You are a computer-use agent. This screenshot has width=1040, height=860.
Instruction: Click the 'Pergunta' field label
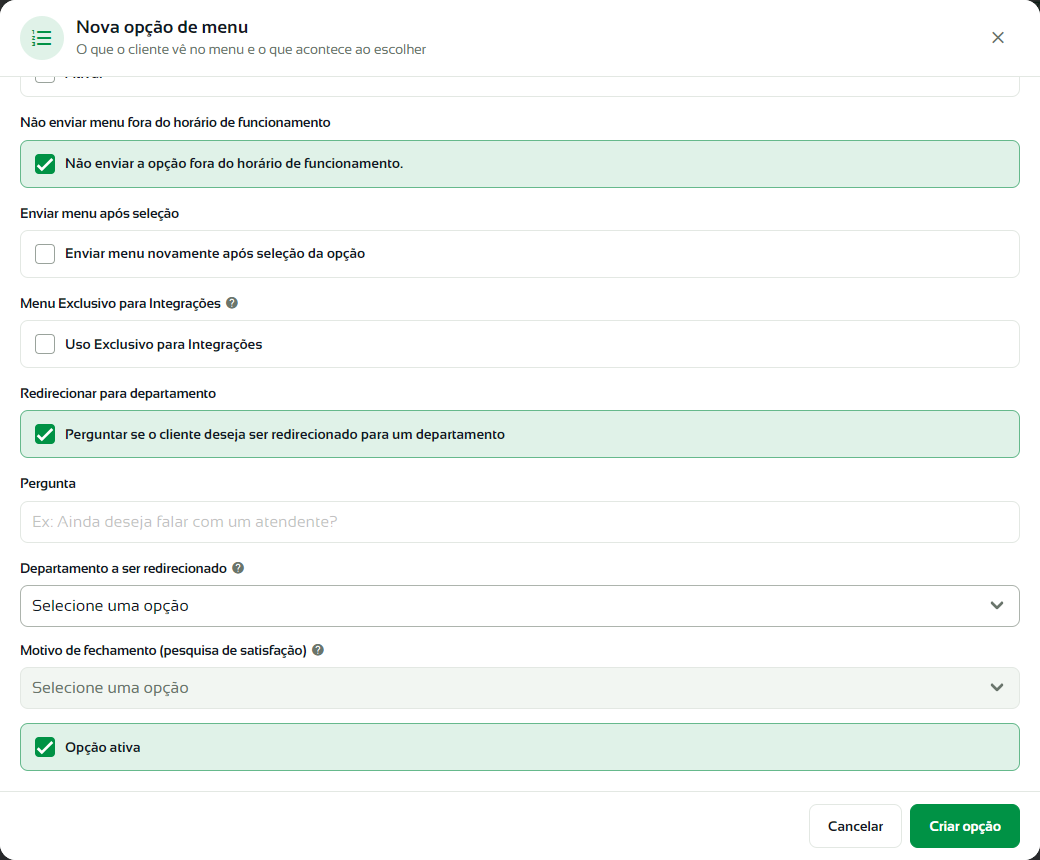click(48, 483)
